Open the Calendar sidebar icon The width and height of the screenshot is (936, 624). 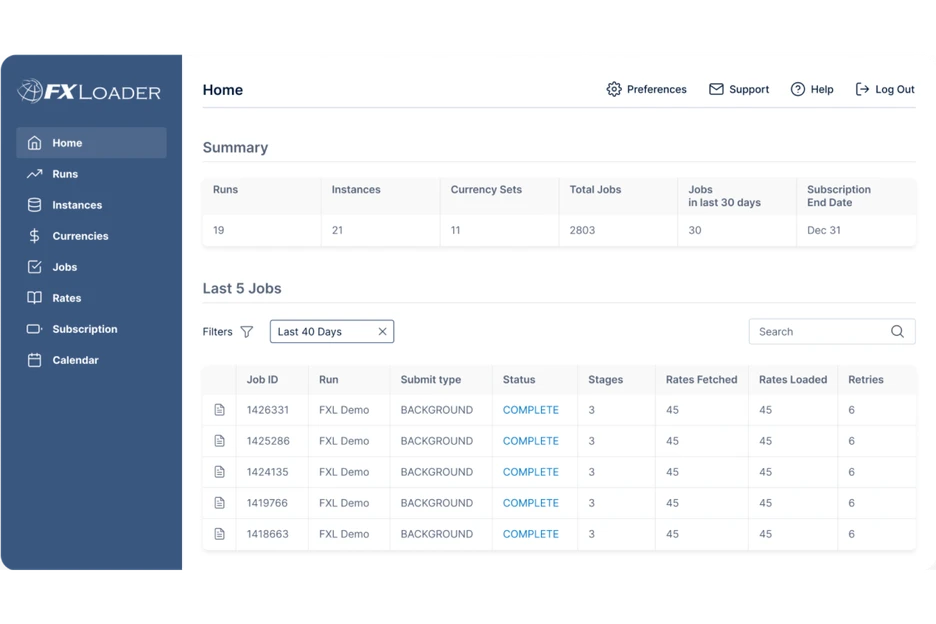(x=35, y=359)
